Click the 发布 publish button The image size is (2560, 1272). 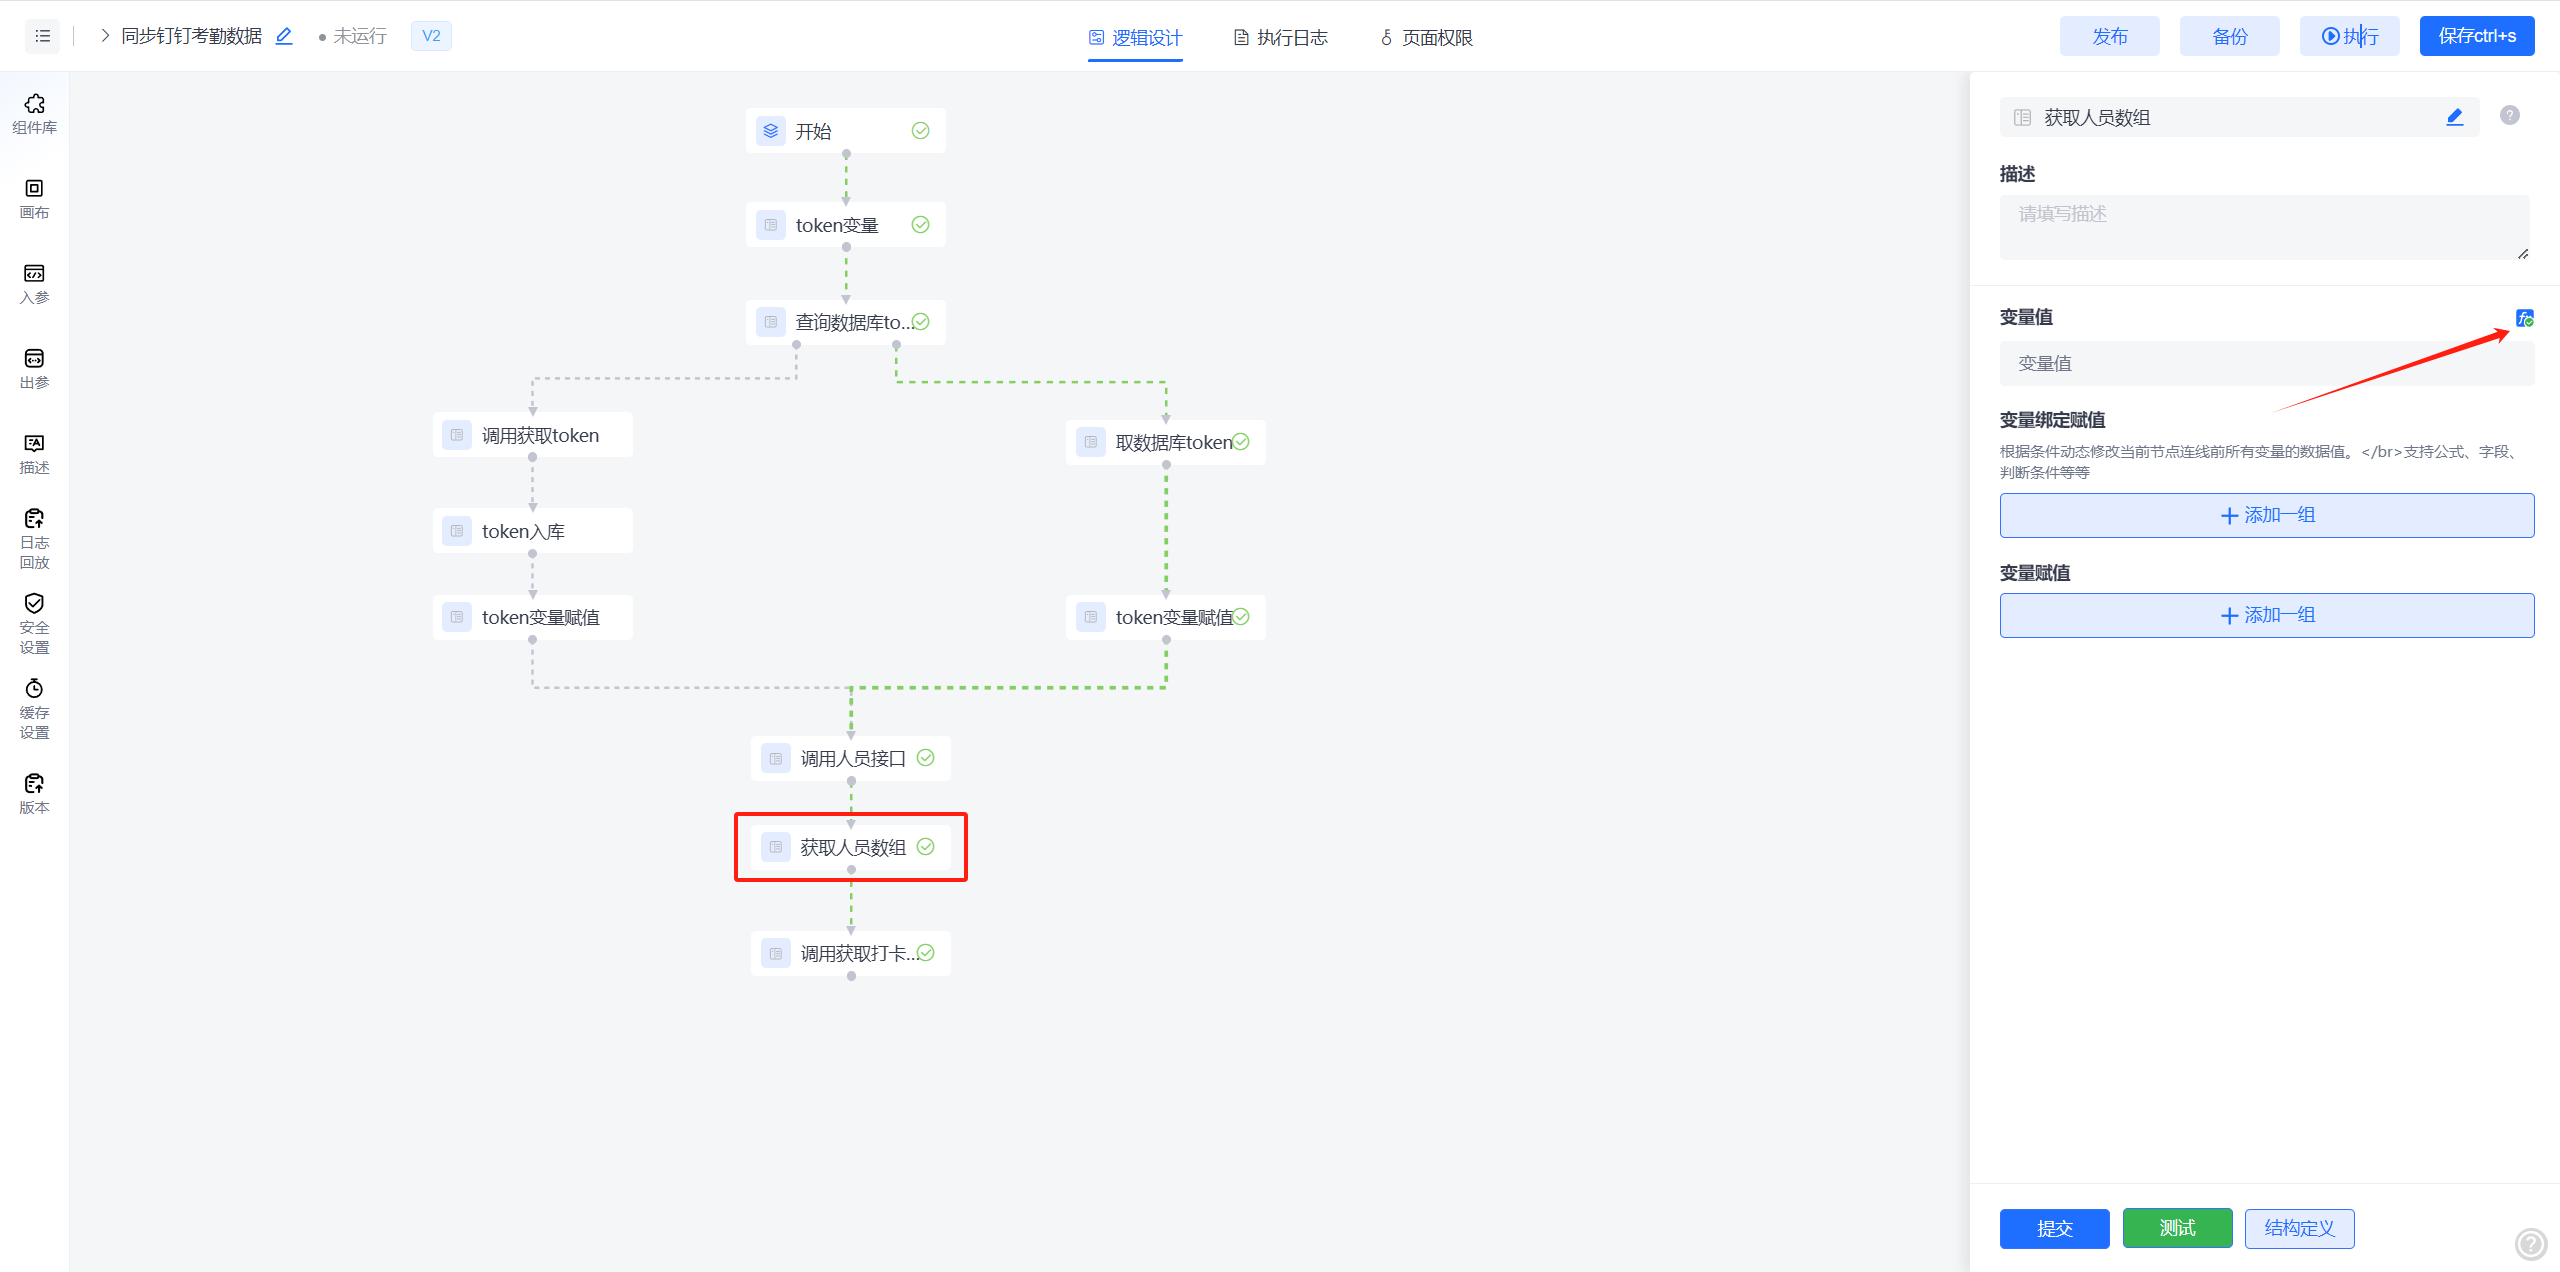tap(2109, 36)
